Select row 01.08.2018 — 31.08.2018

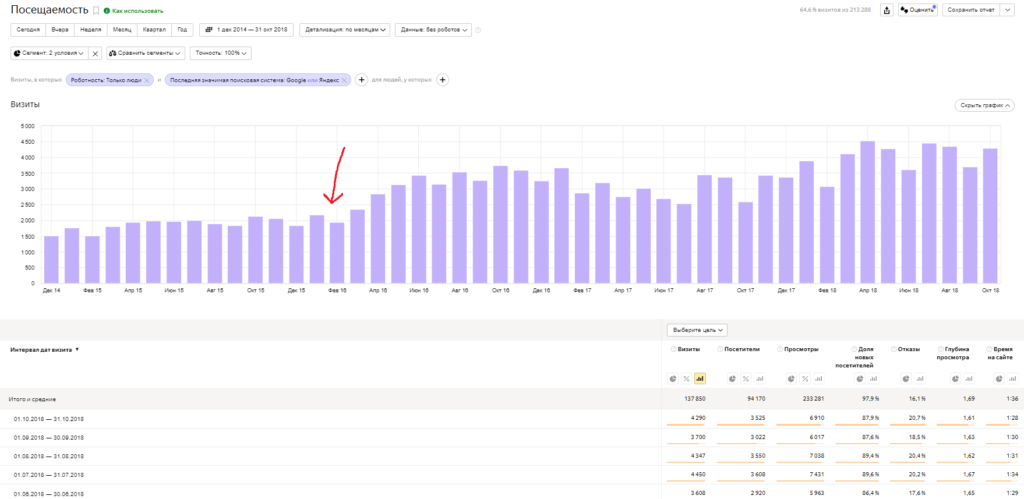[x=512, y=456]
